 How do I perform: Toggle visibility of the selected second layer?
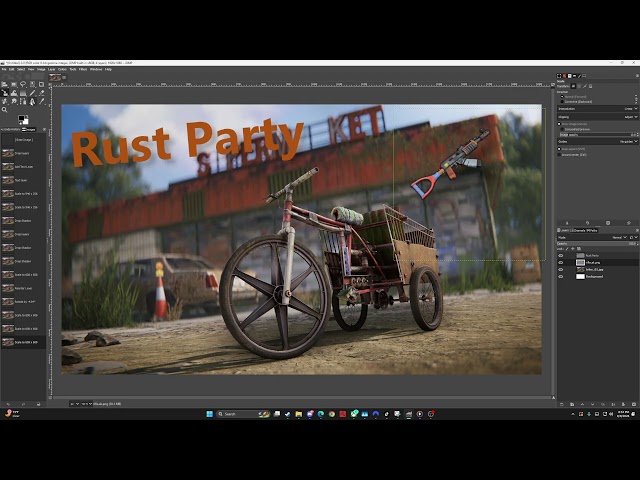tap(561, 262)
